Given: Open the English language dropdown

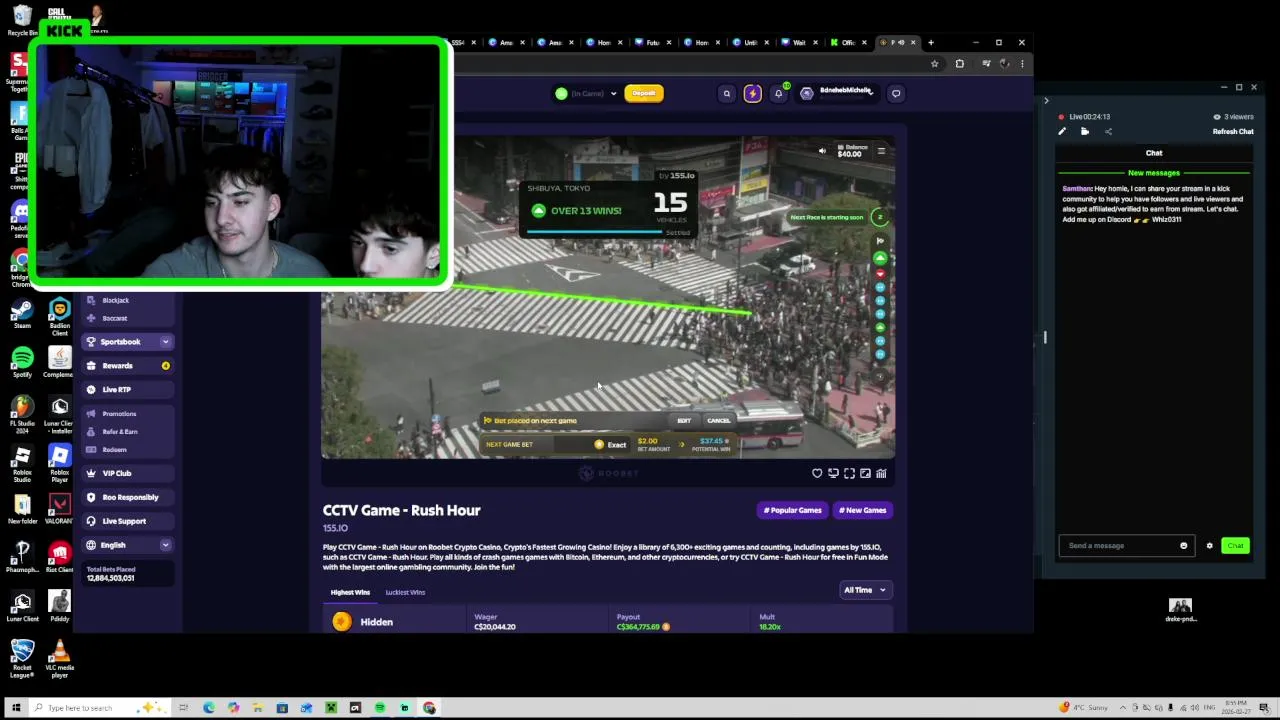Looking at the screenshot, I should (x=128, y=545).
